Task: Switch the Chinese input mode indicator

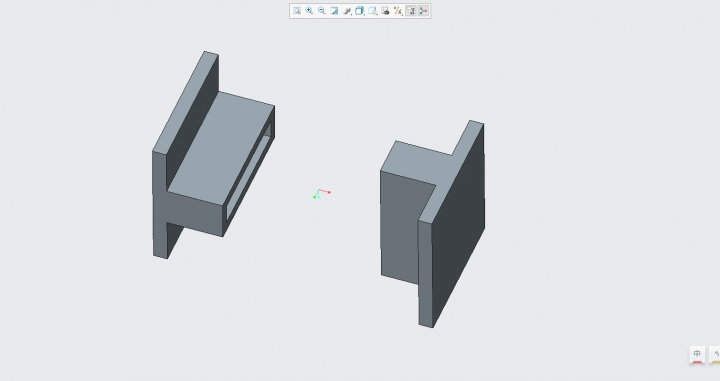Action: point(697,354)
